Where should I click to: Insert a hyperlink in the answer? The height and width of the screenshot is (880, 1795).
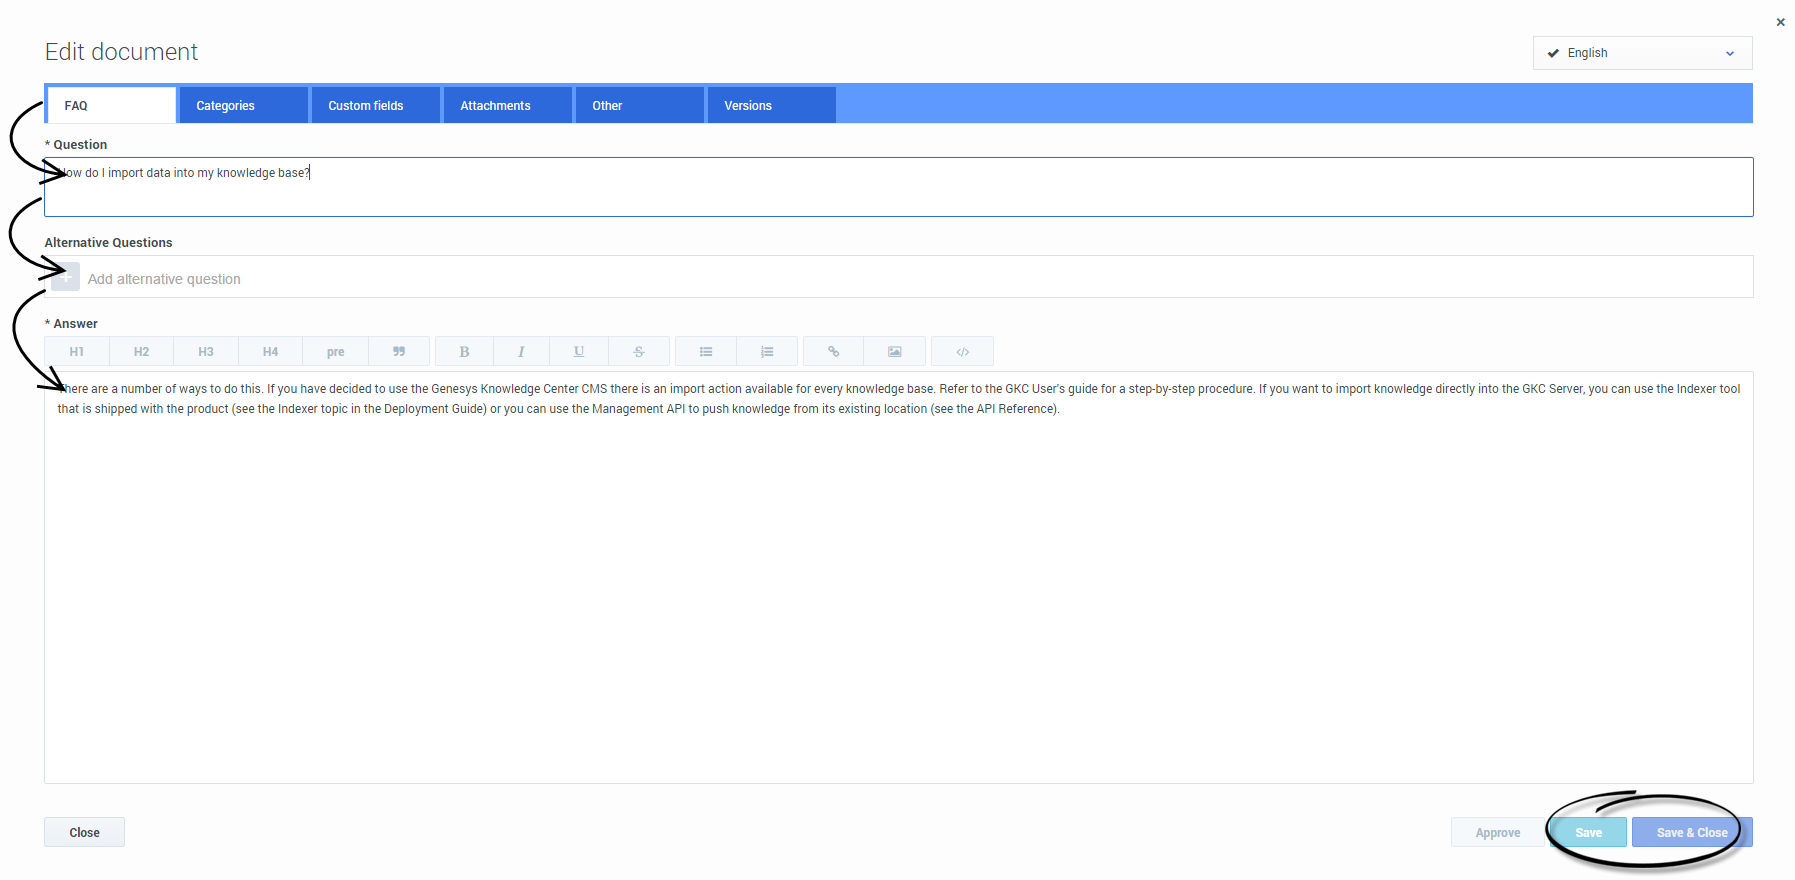coord(833,352)
